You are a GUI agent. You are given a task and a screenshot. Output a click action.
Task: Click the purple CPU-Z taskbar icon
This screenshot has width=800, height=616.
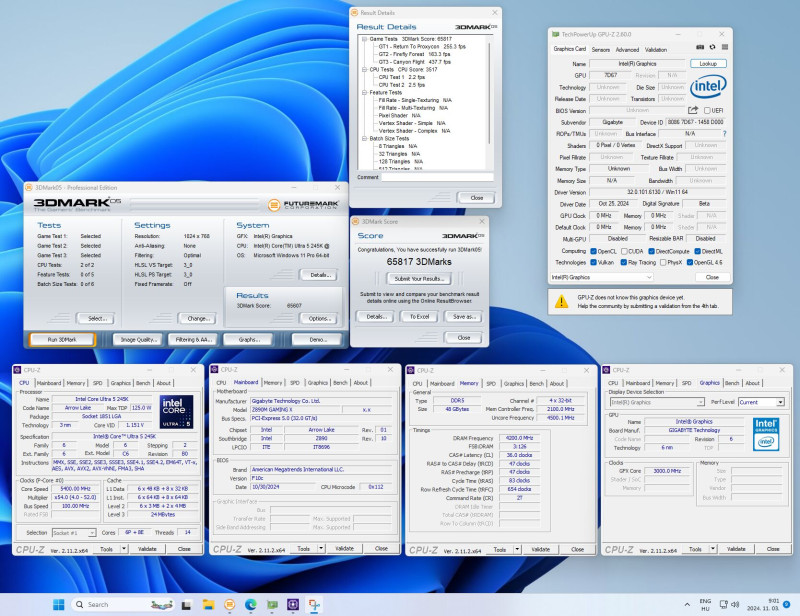click(293, 605)
